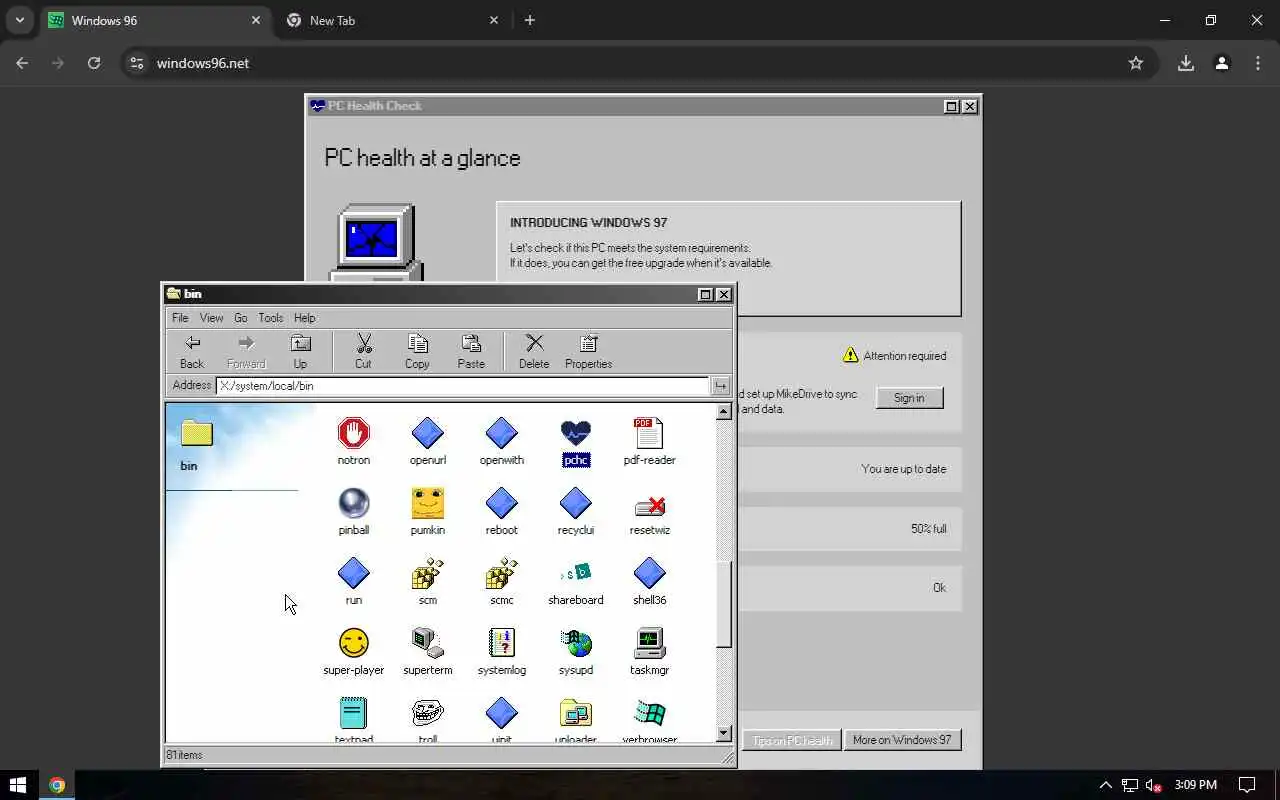Click the vertical scrollbar thumb
The height and width of the screenshot is (800, 1280).
tap(724, 605)
